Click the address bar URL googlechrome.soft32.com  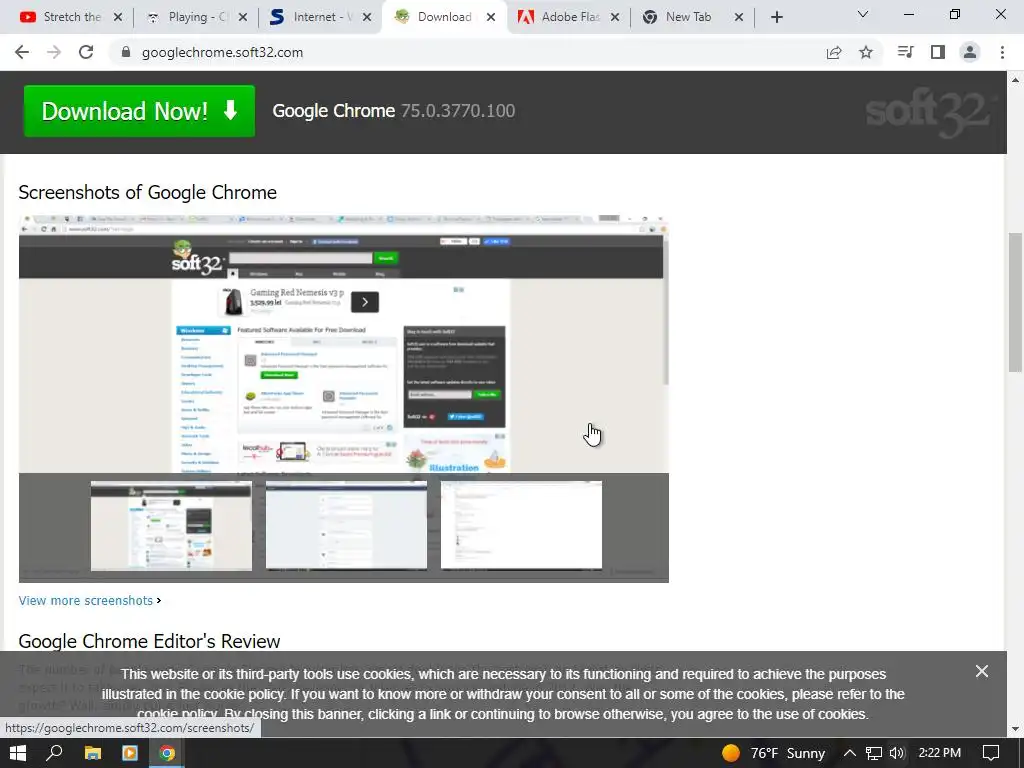click(222, 52)
